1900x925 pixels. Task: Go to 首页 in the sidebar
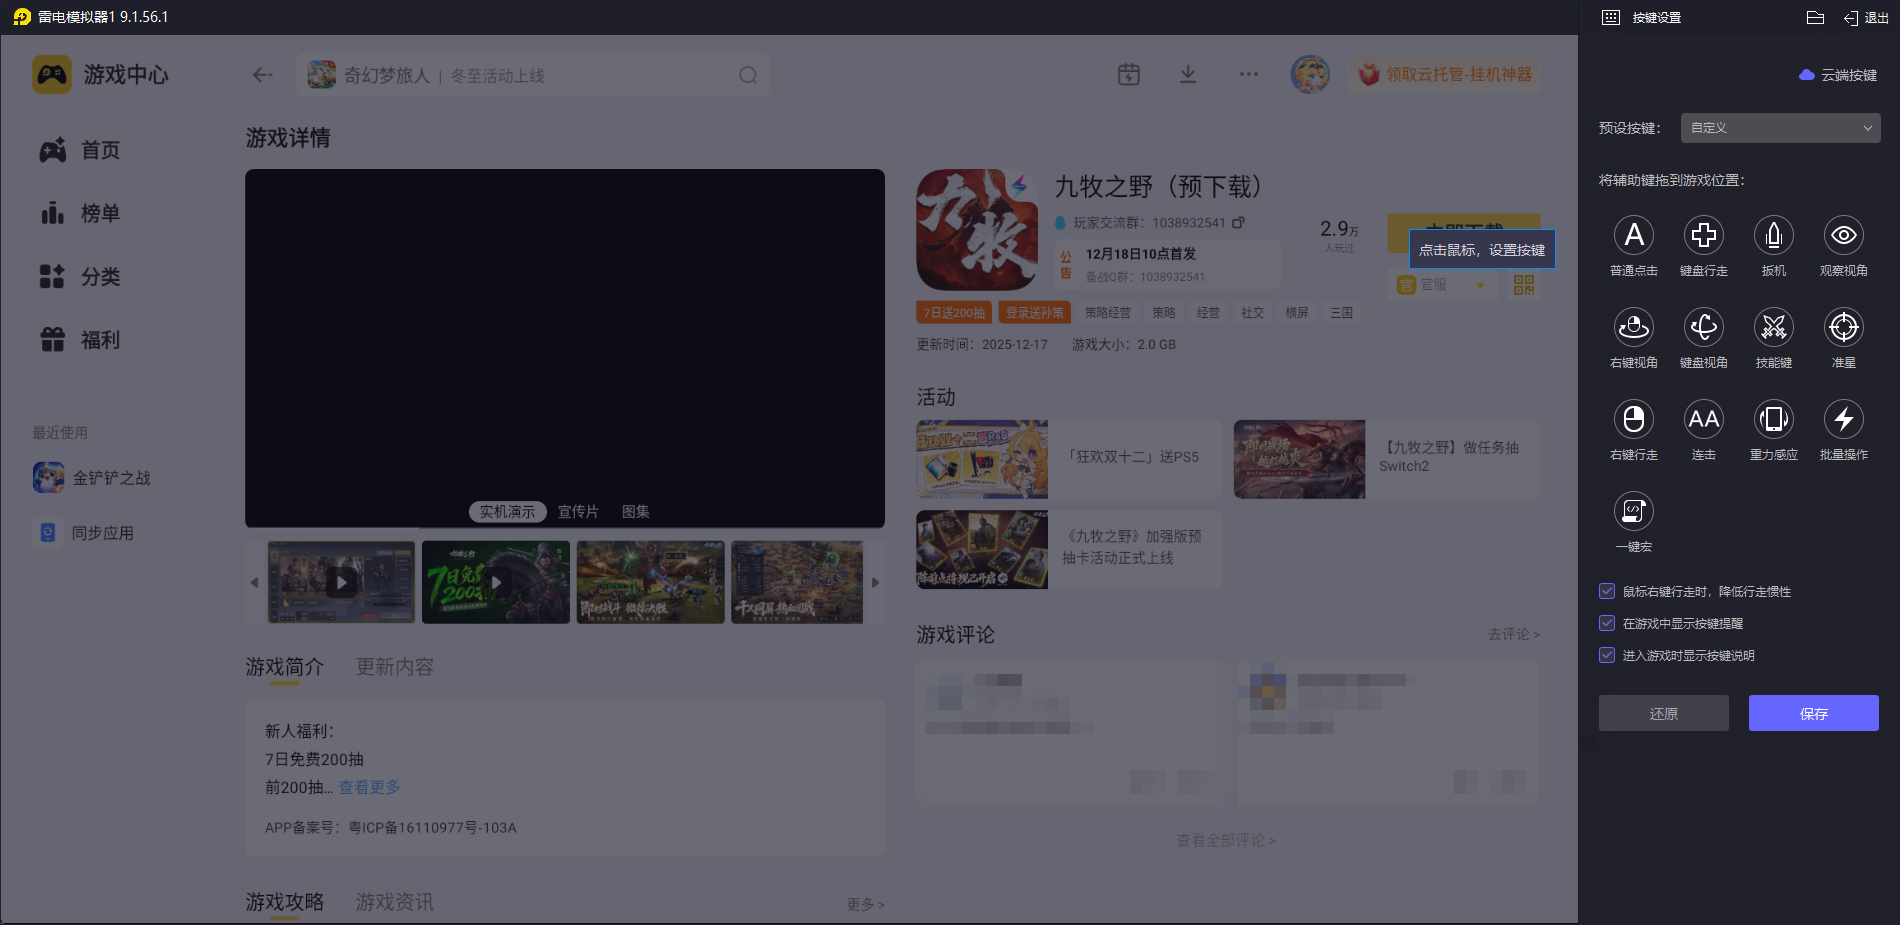pyautogui.click(x=80, y=150)
